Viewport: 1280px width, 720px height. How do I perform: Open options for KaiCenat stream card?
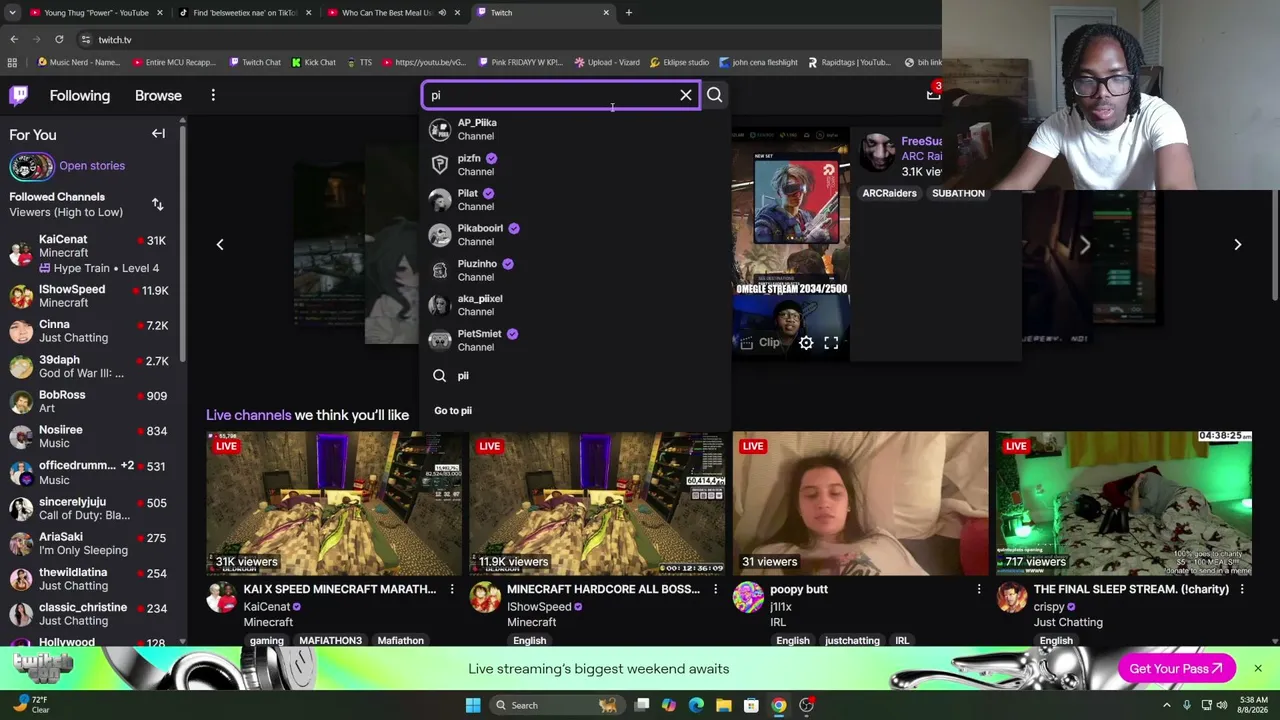click(x=452, y=590)
